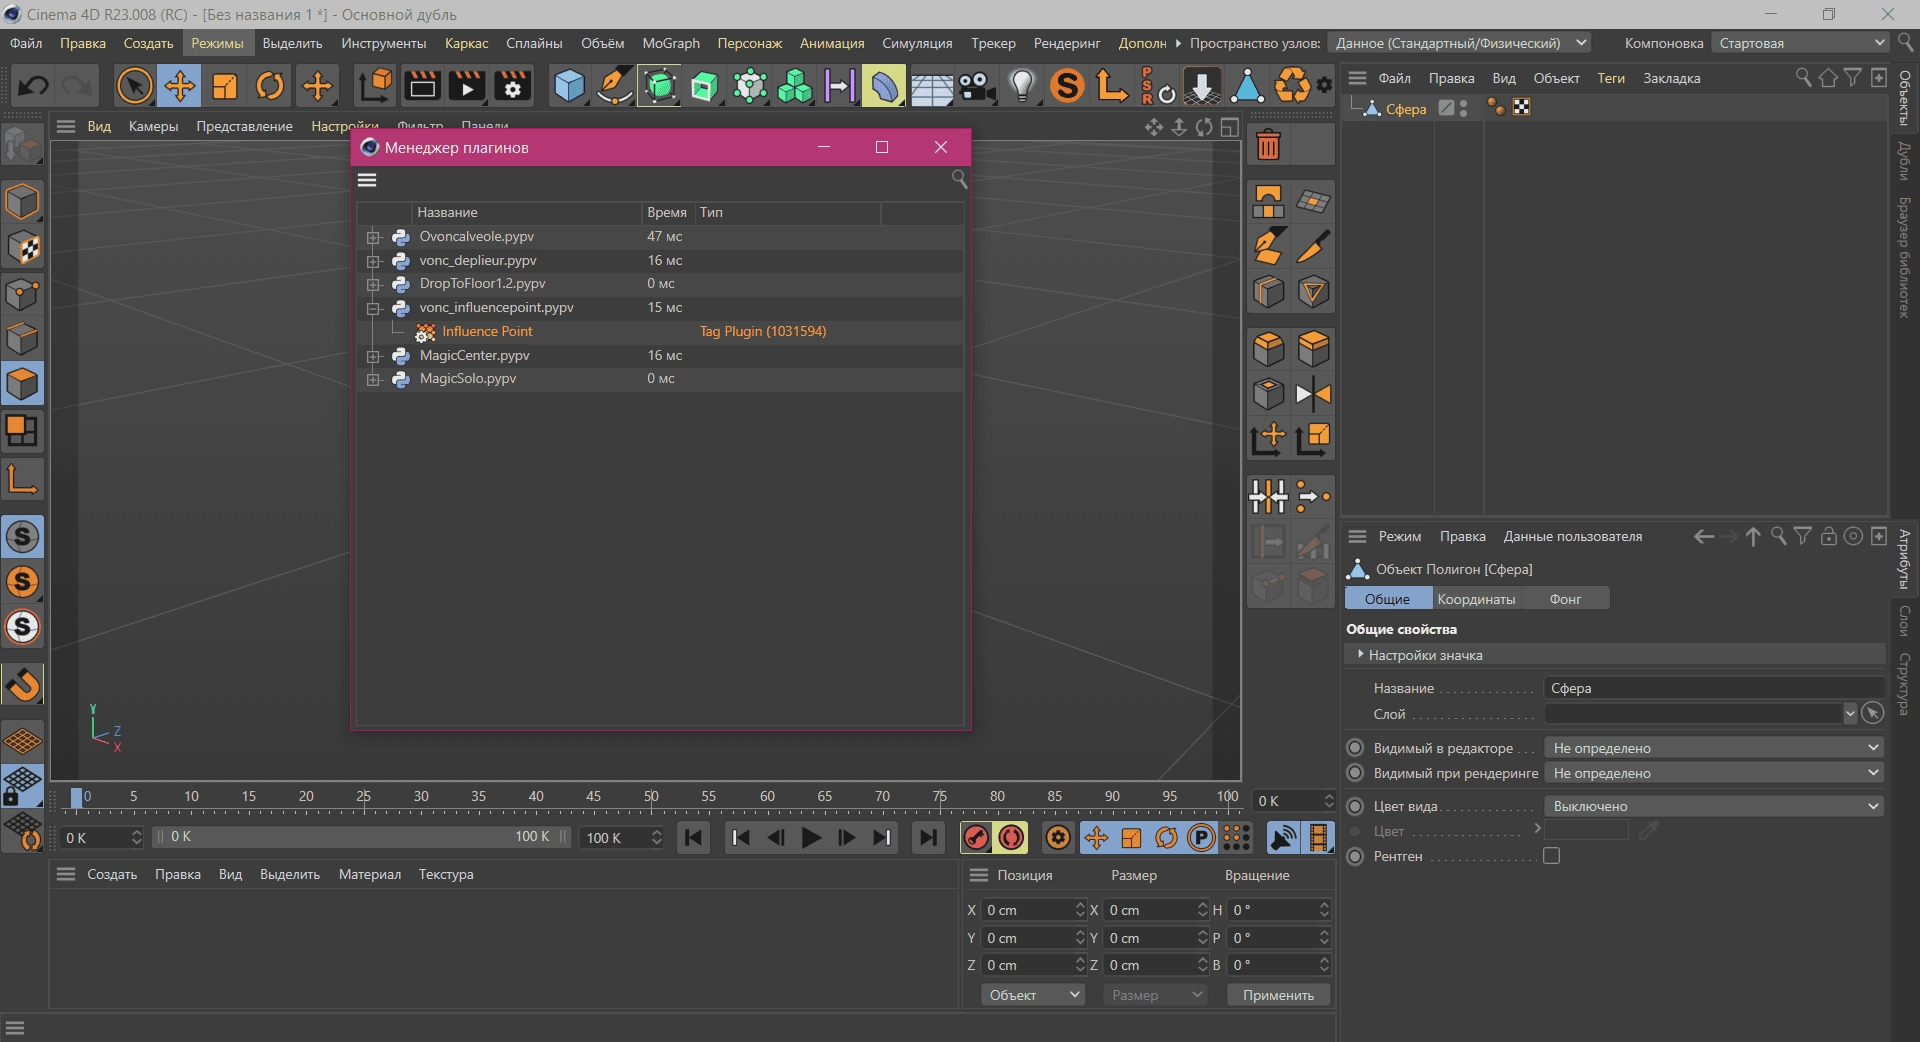Toggle Сфера visibility dots in Object Manager

point(1463,108)
